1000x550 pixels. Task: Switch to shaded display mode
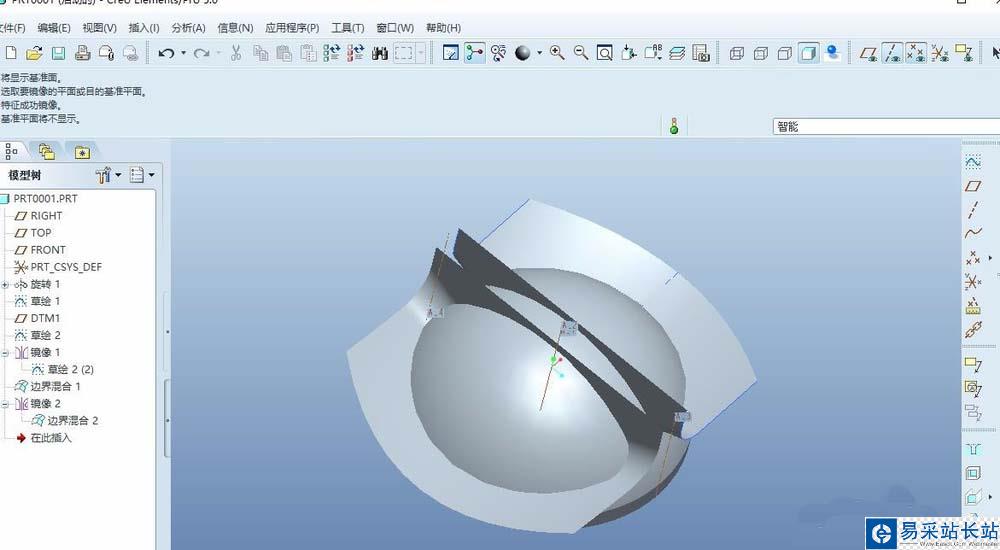pos(808,53)
